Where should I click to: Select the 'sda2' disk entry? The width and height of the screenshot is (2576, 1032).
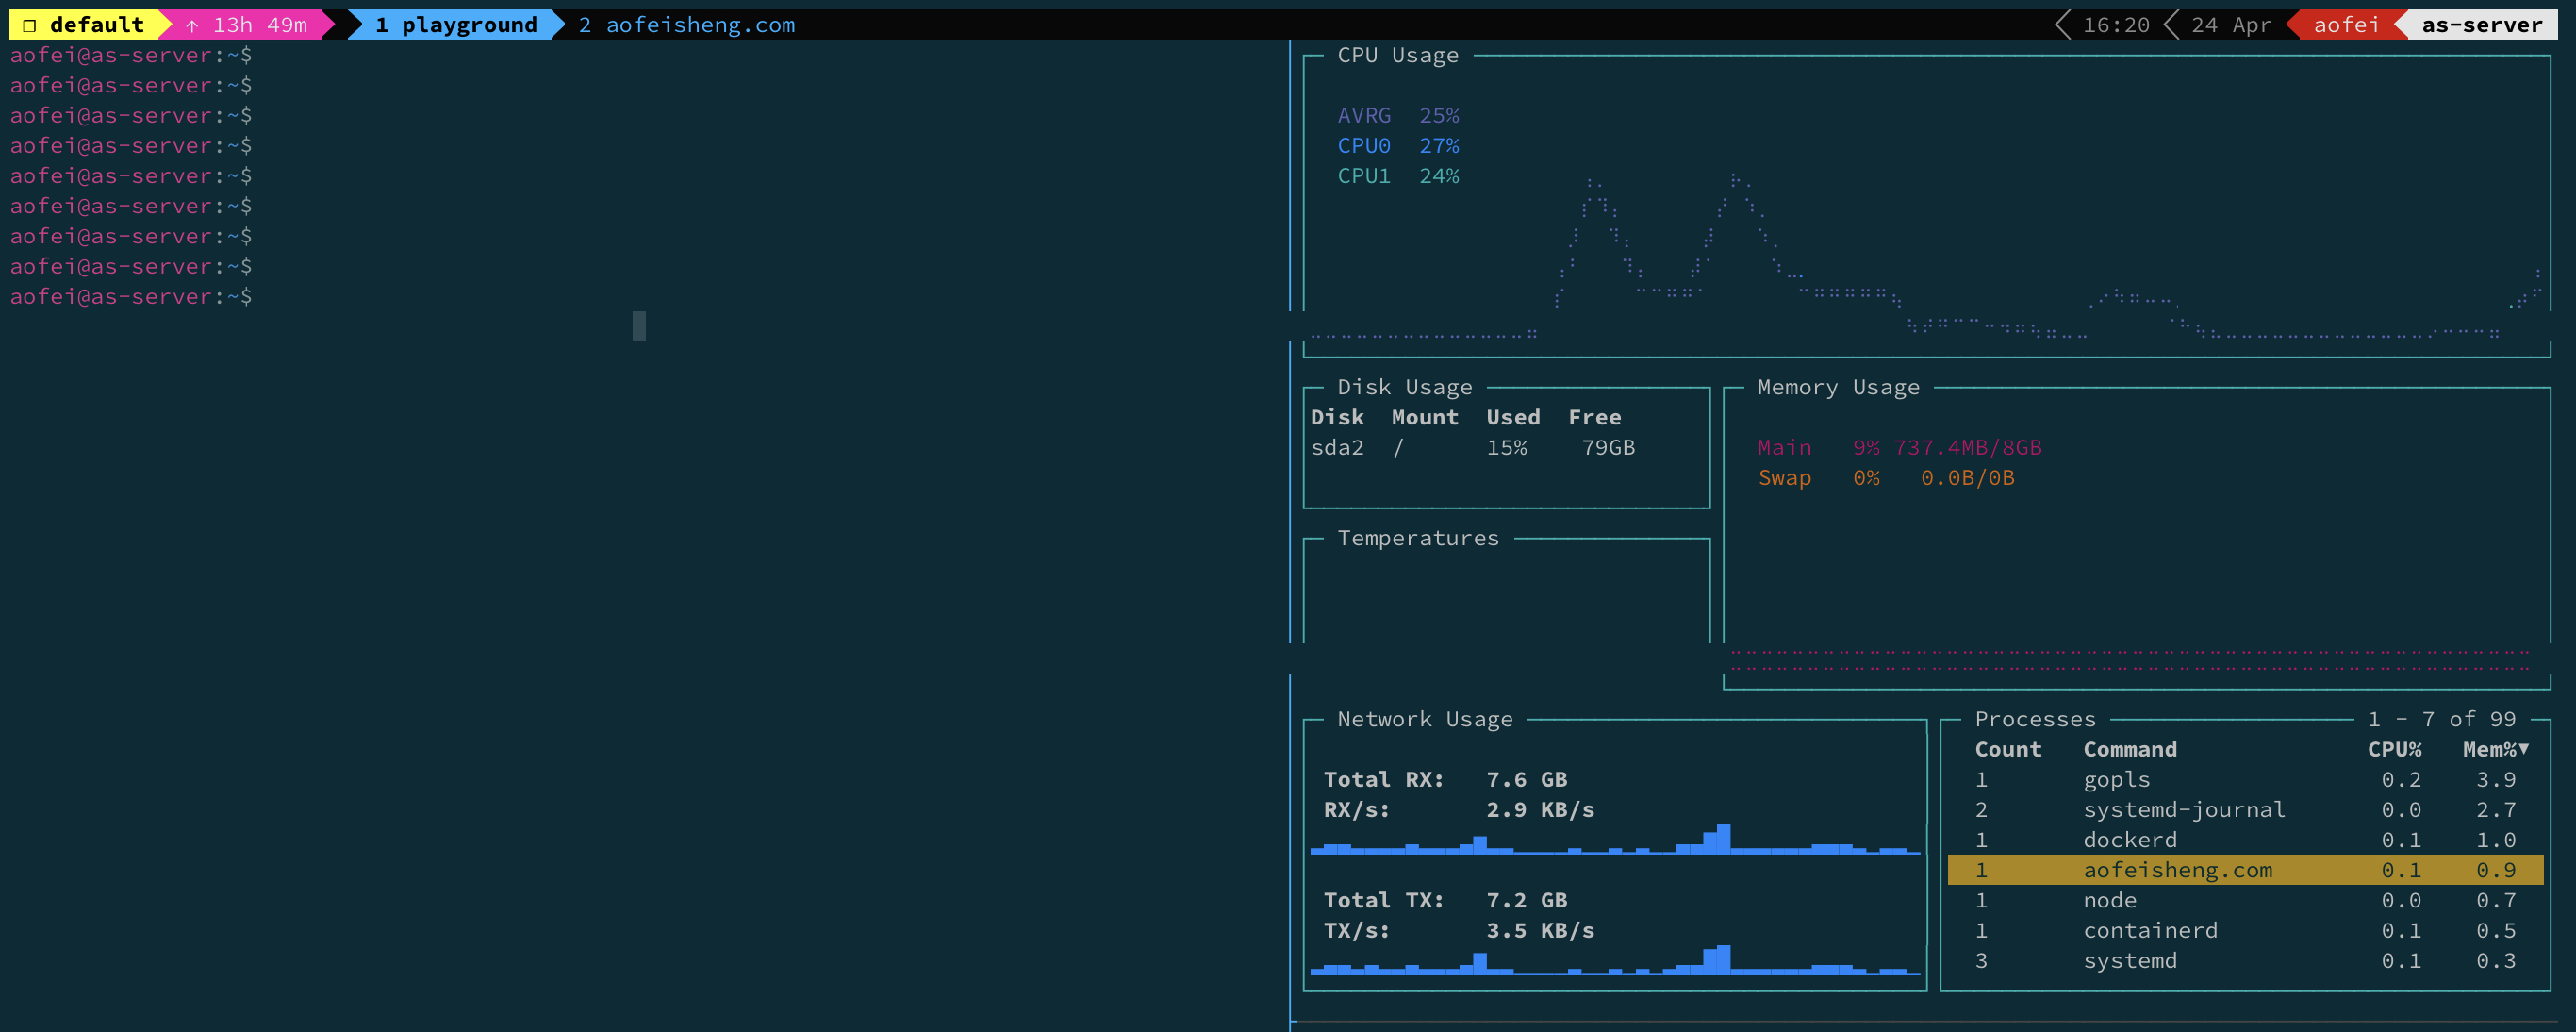1337,448
